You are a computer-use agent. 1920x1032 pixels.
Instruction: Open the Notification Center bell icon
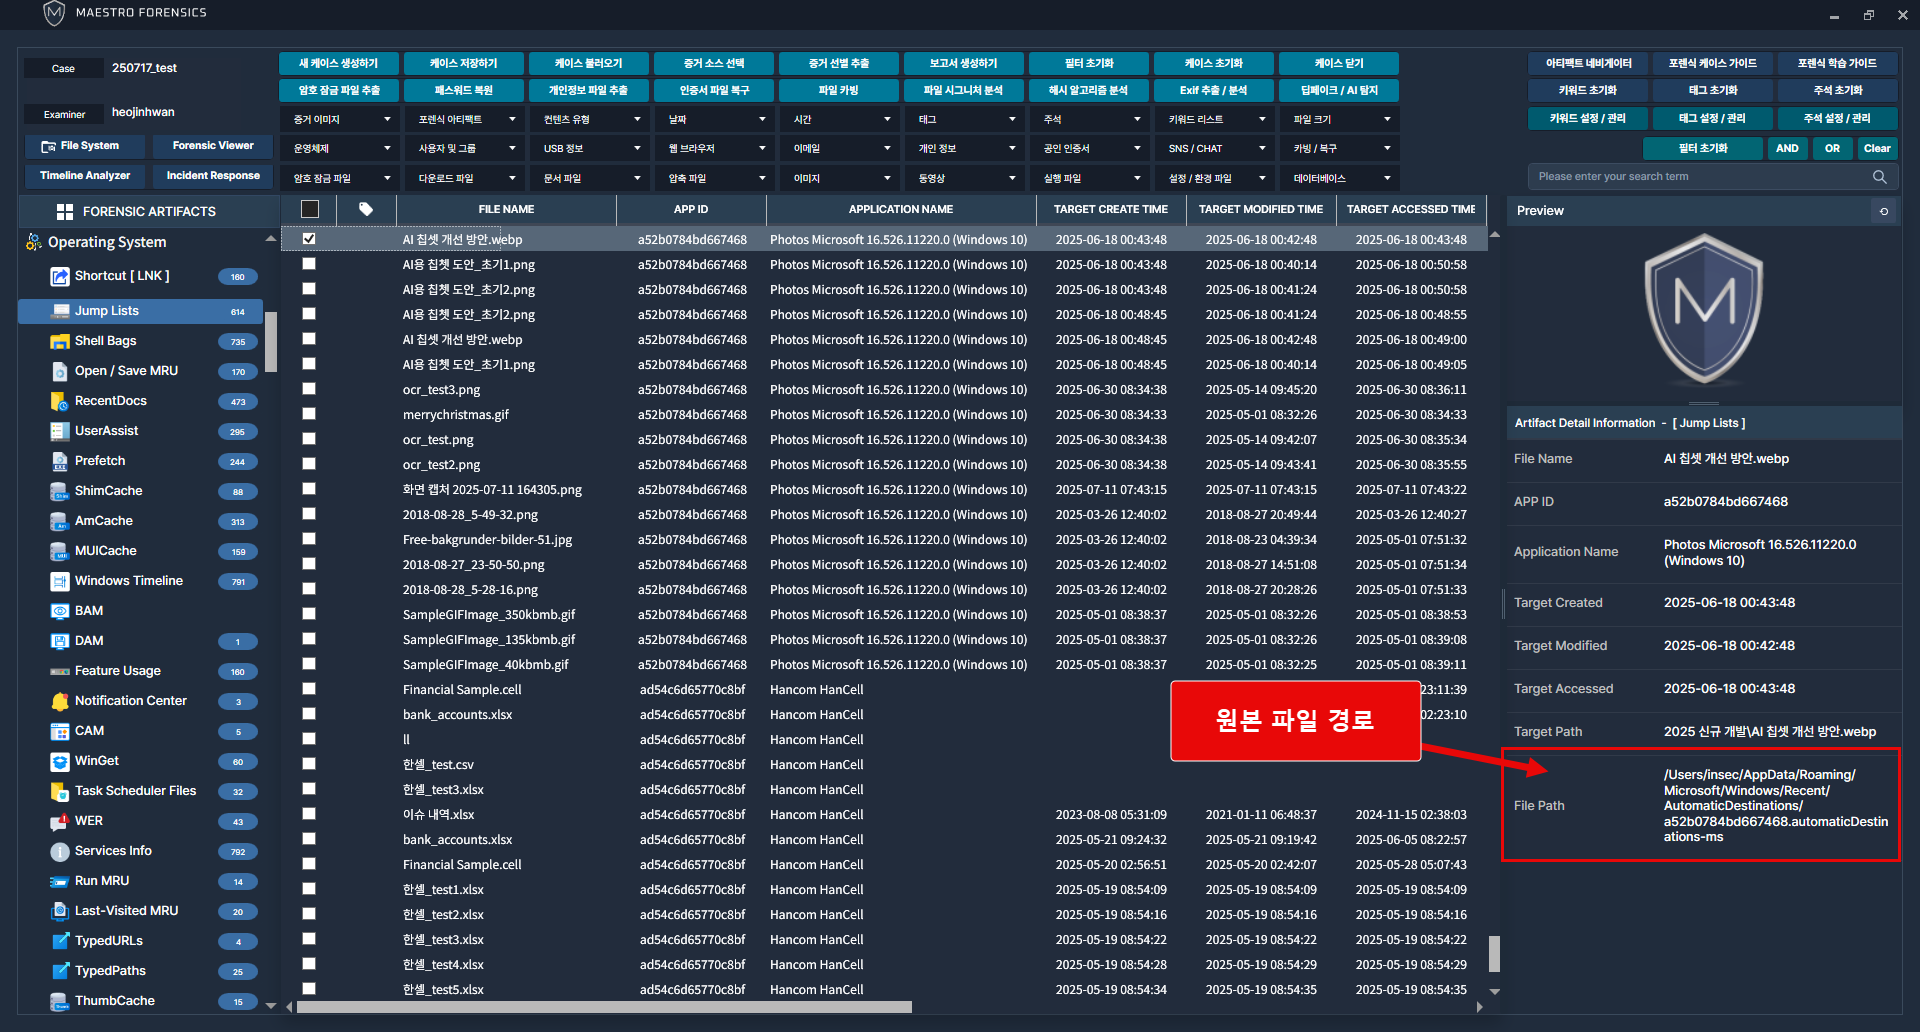pyautogui.click(x=60, y=701)
